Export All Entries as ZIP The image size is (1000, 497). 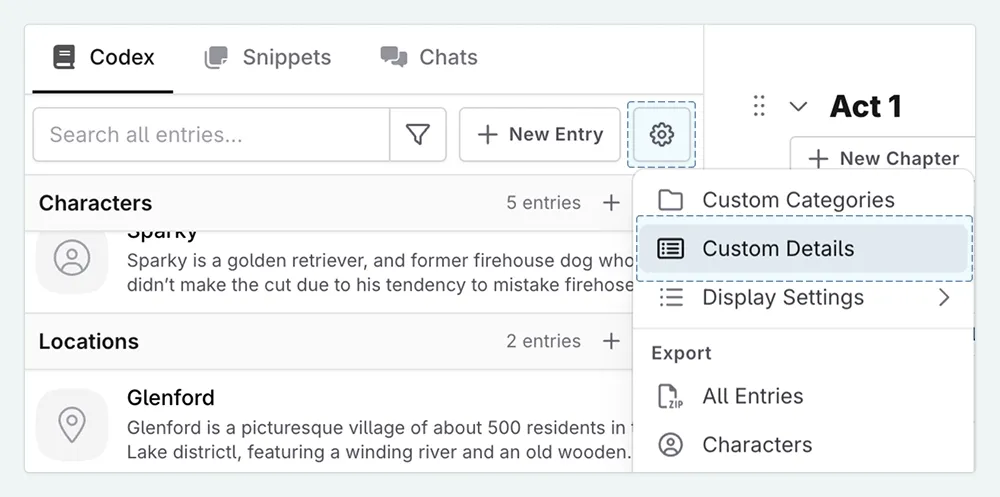752,396
